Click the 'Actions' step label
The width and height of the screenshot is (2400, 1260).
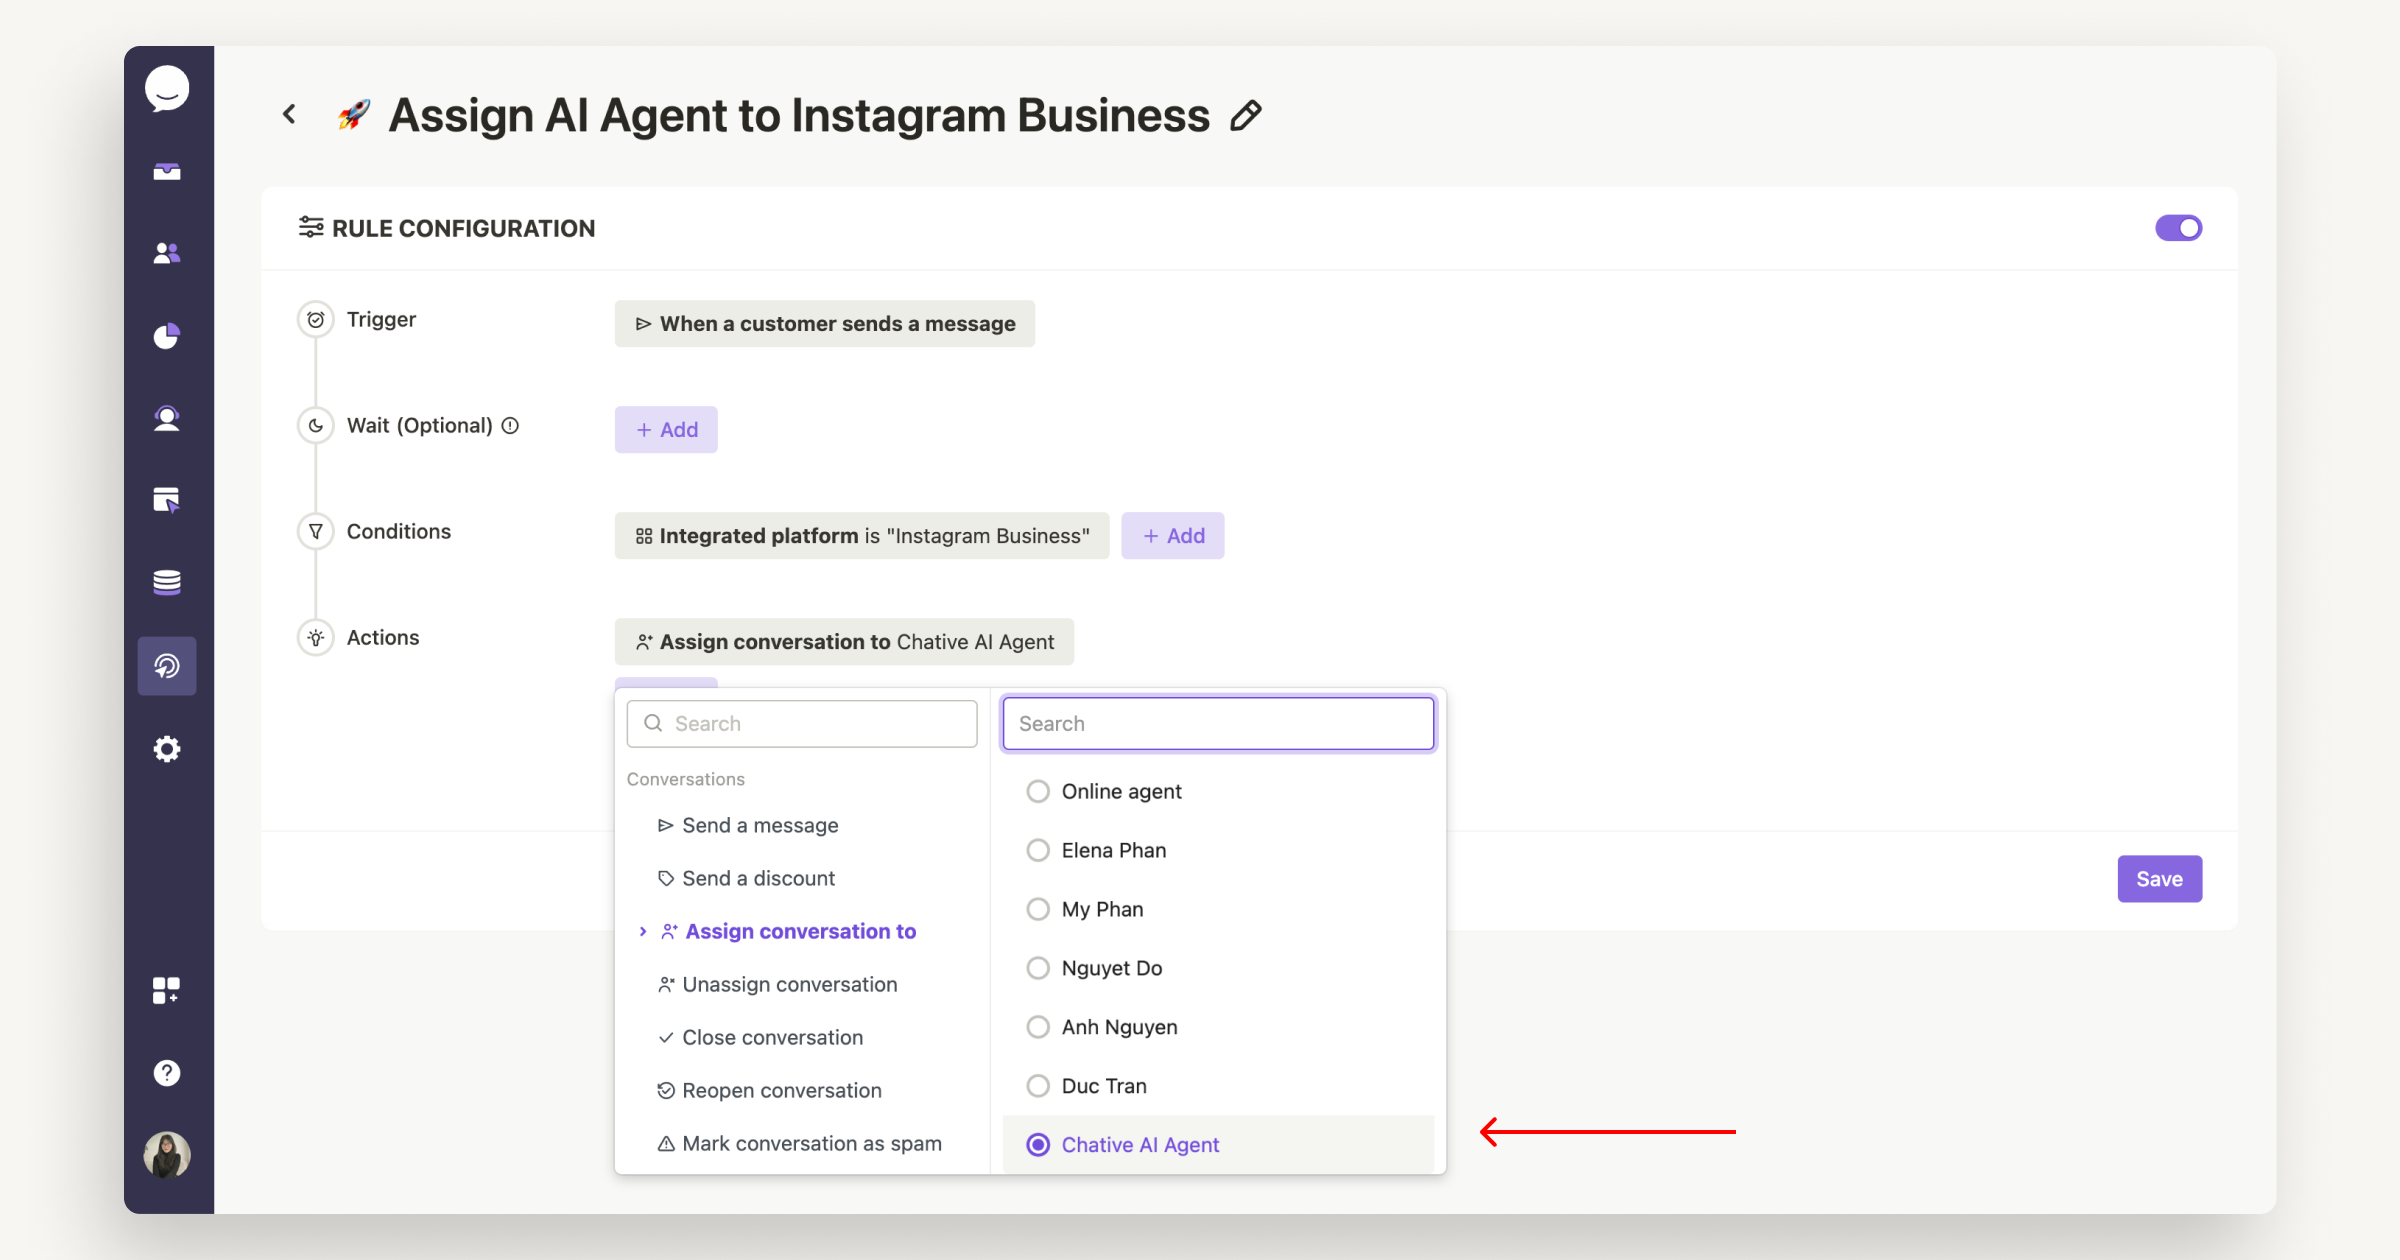pos(383,638)
